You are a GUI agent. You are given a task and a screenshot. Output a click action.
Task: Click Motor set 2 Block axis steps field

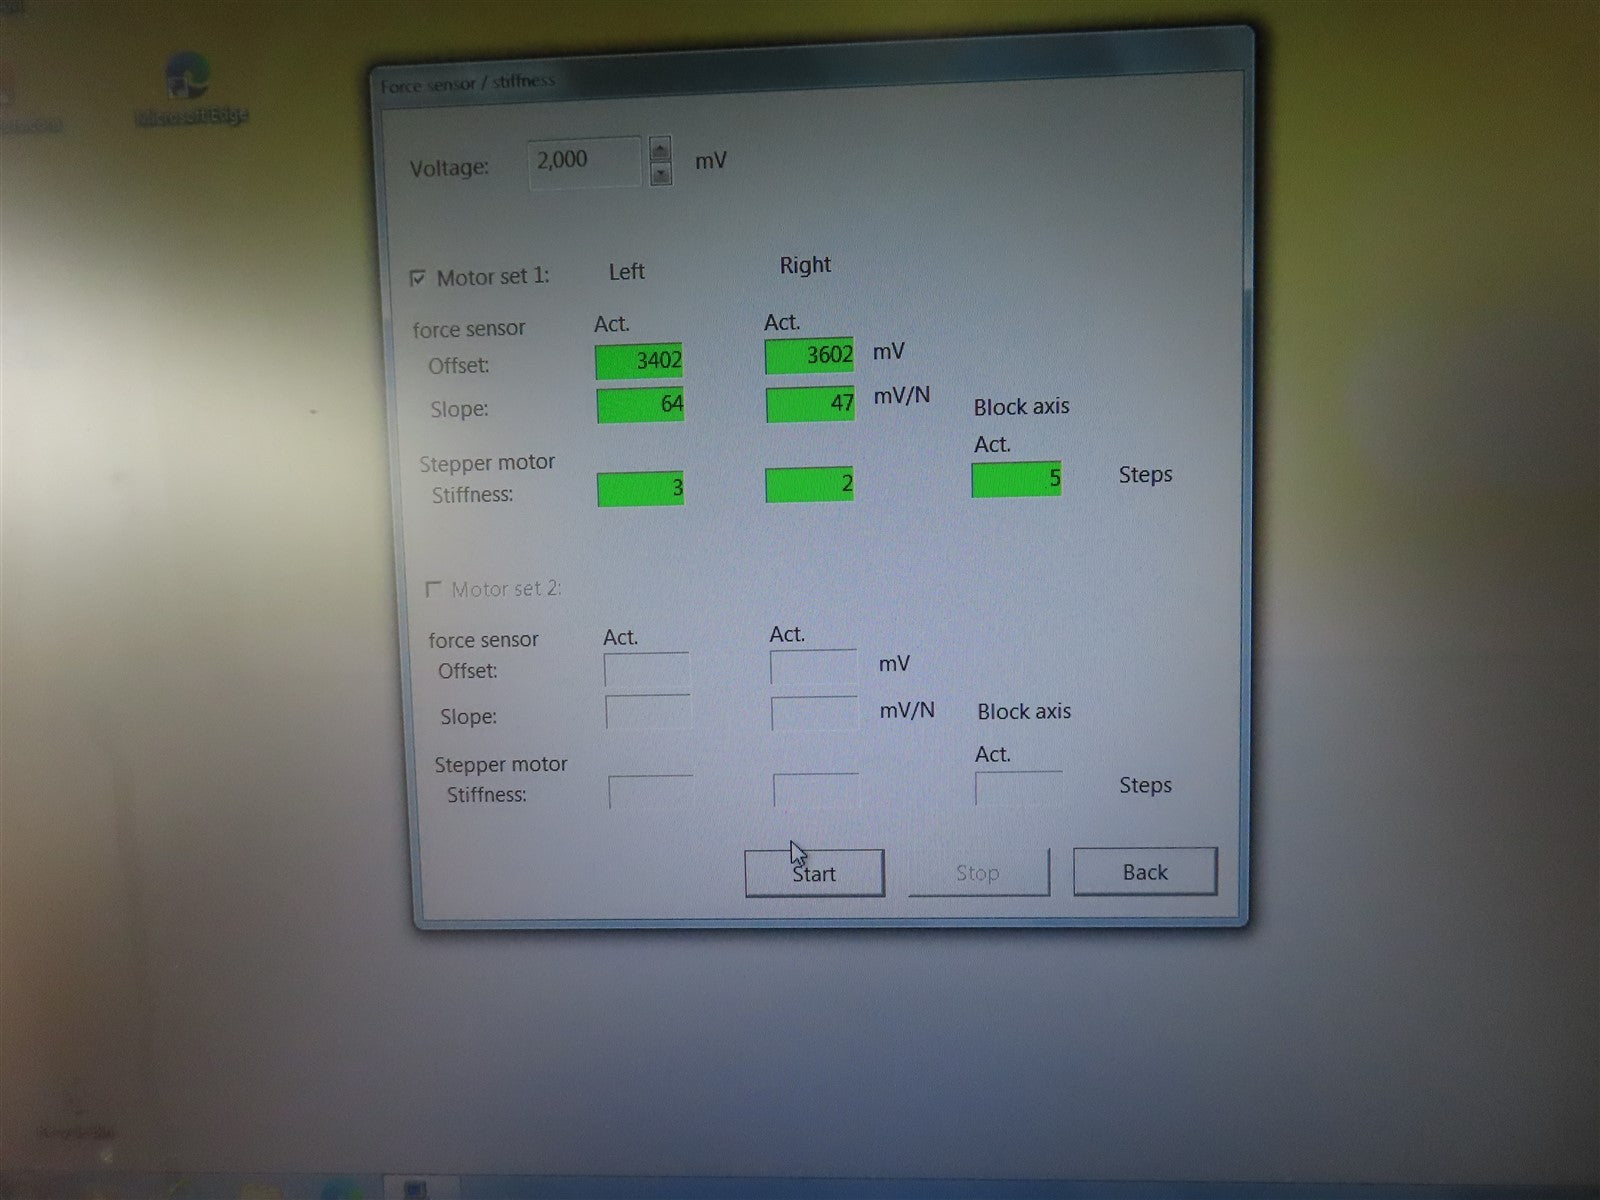(1018, 788)
